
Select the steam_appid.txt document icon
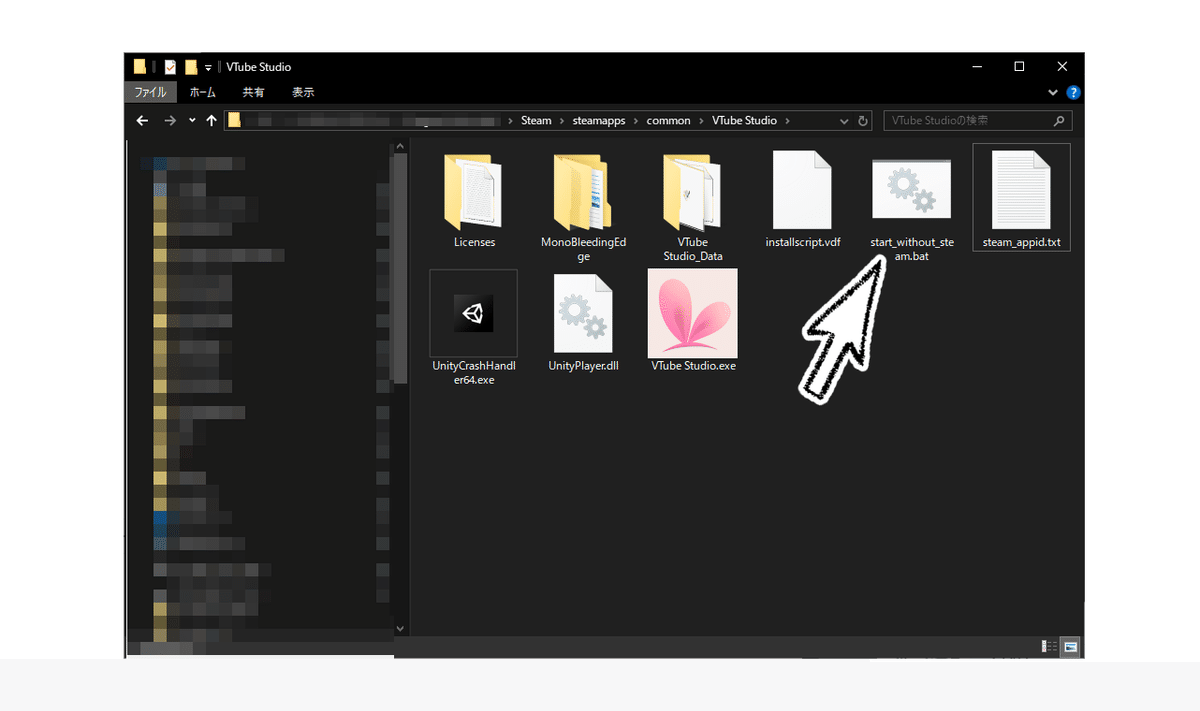tap(1021, 190)
